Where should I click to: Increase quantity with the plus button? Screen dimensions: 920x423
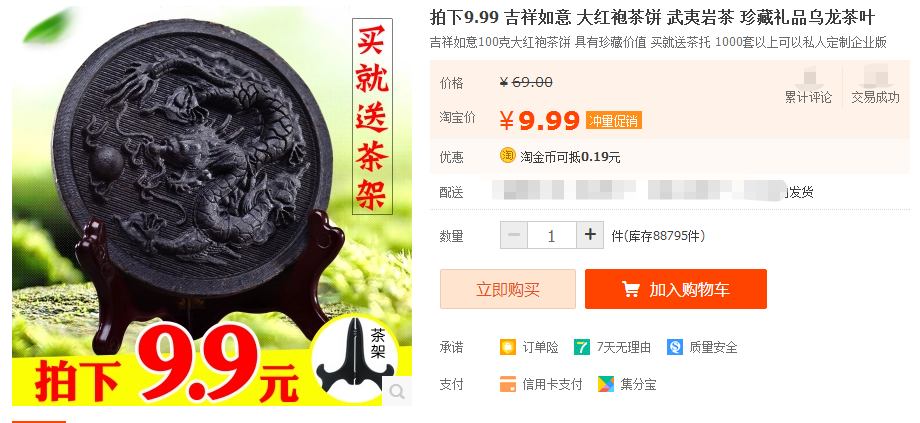pyautogui.click(x=590, y=235)
